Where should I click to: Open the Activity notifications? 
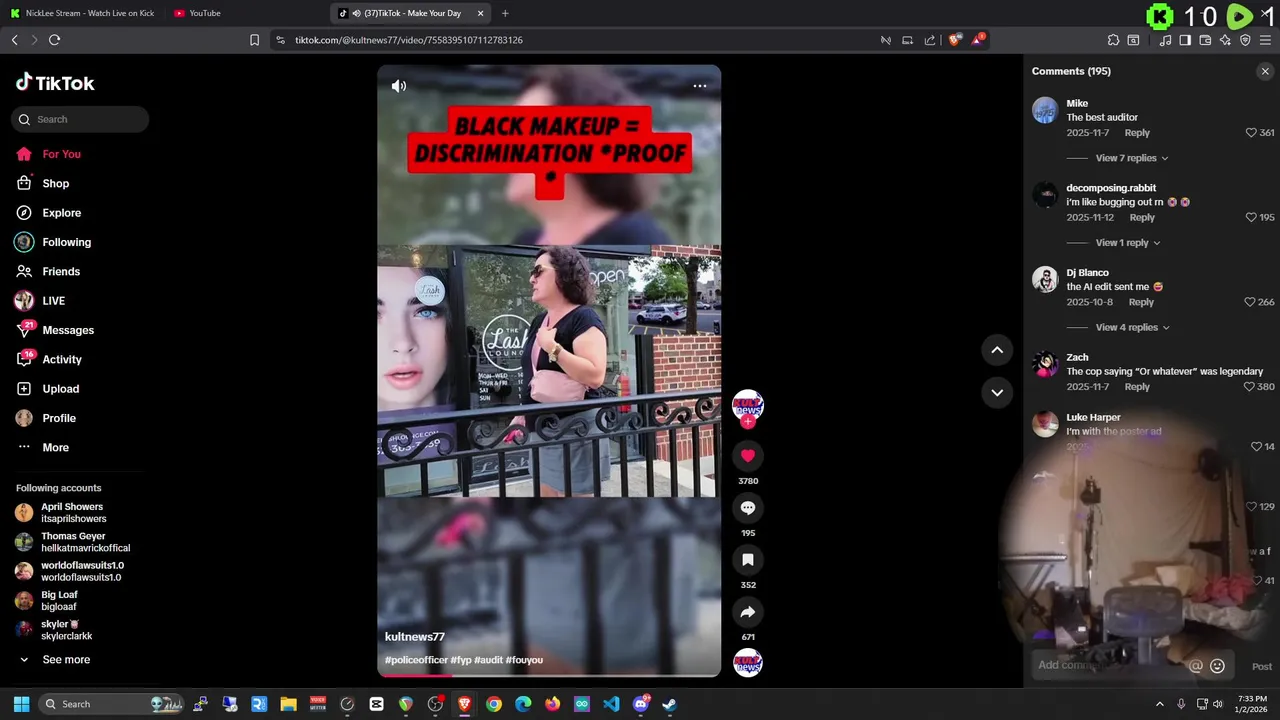point(62,360)
